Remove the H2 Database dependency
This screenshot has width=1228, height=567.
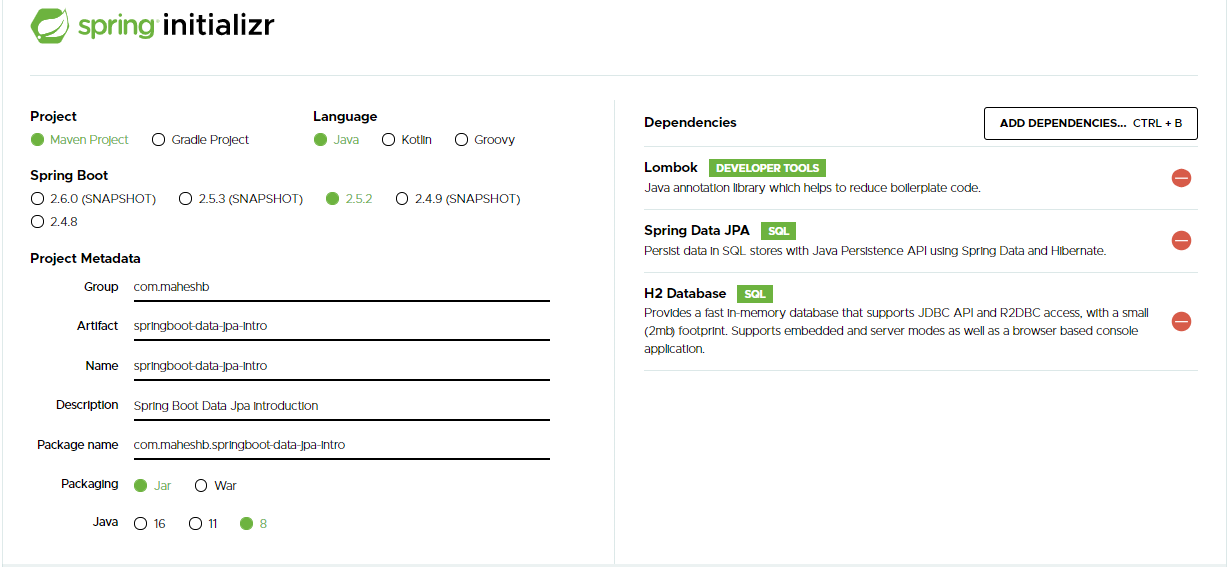click(1181, 322)
